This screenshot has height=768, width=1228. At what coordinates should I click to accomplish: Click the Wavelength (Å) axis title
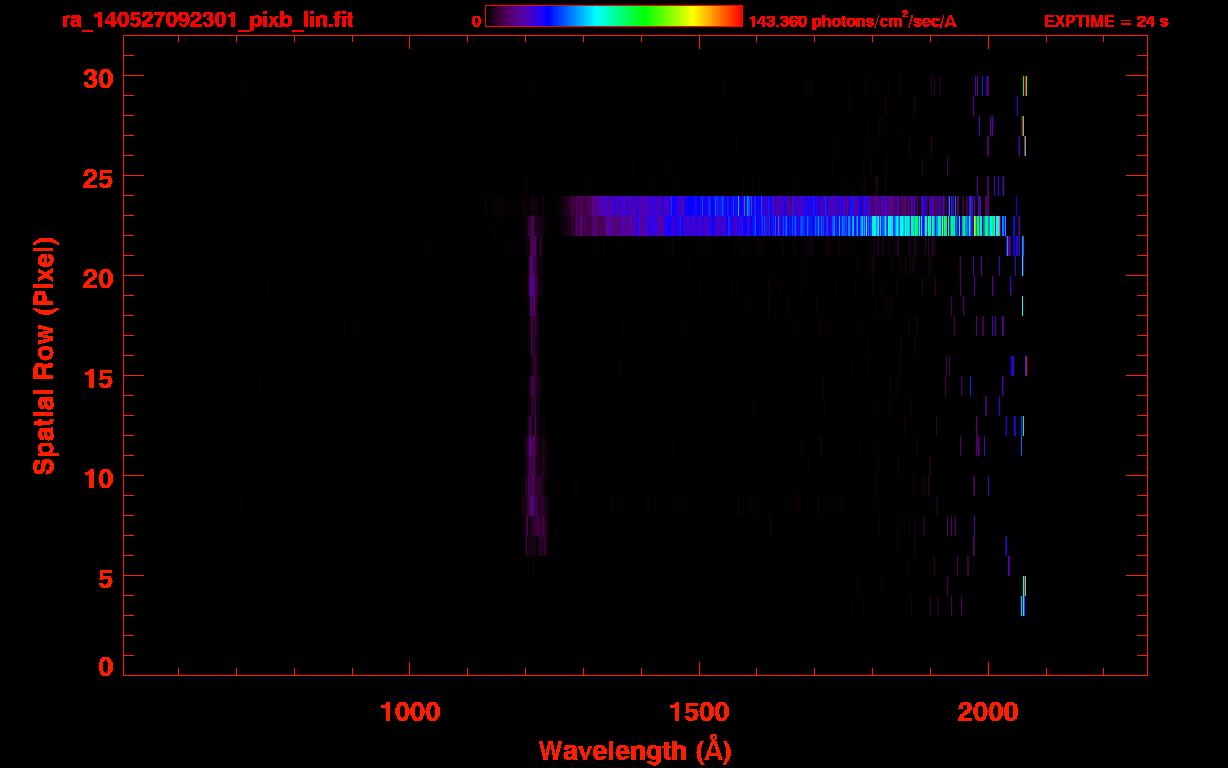635,750
